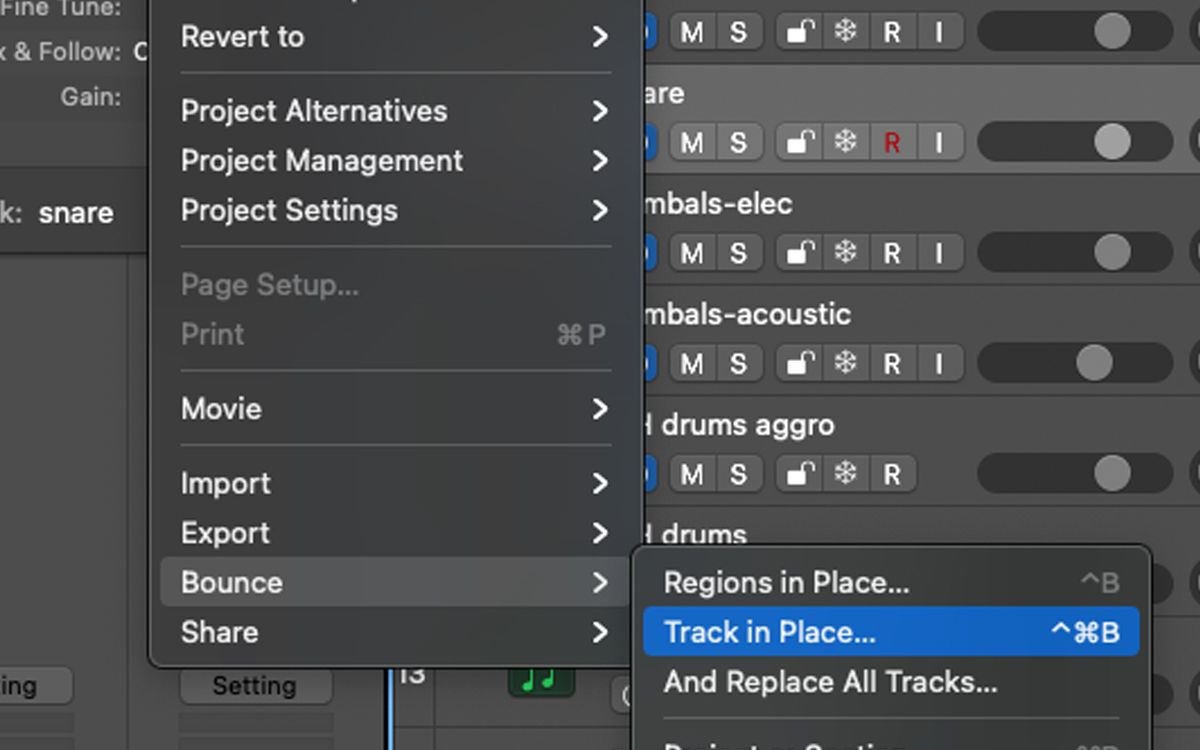Image resolution: width=1200 pixels, height=750 pixels.
Task: Toggle mute on the cymbals-acoustic track
Action: click(x=690, y=363)
